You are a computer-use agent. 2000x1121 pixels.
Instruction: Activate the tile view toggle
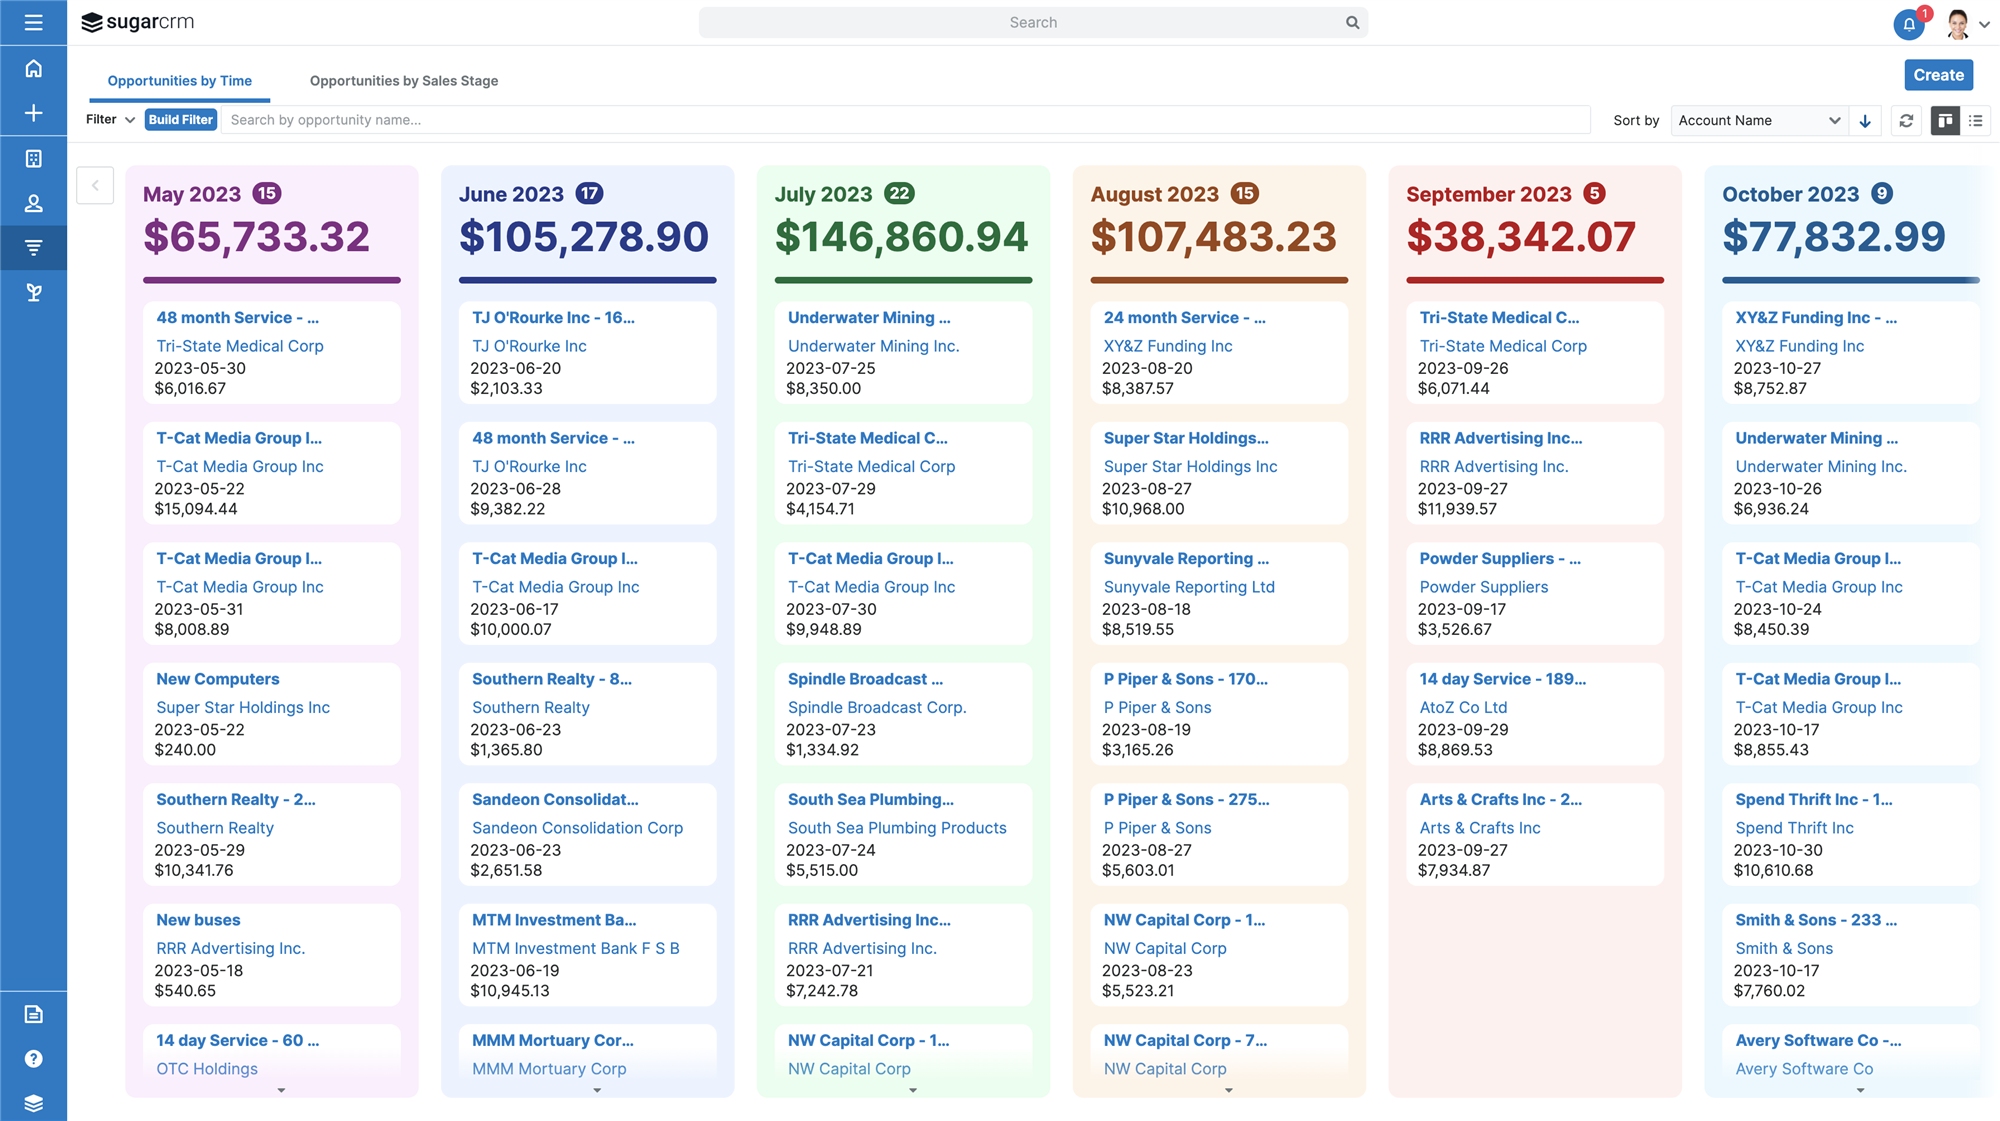(x=1945, y=120)
